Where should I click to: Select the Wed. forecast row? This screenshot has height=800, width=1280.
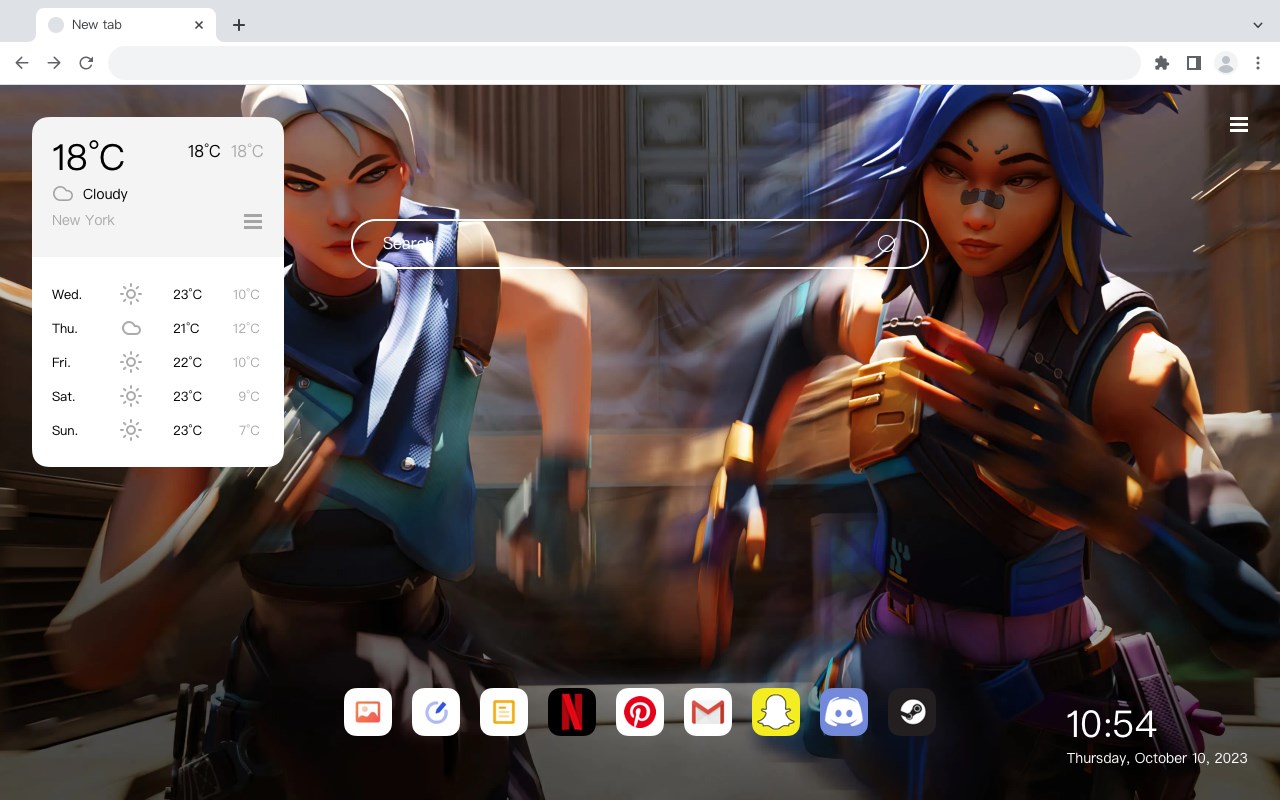[157, 294]
